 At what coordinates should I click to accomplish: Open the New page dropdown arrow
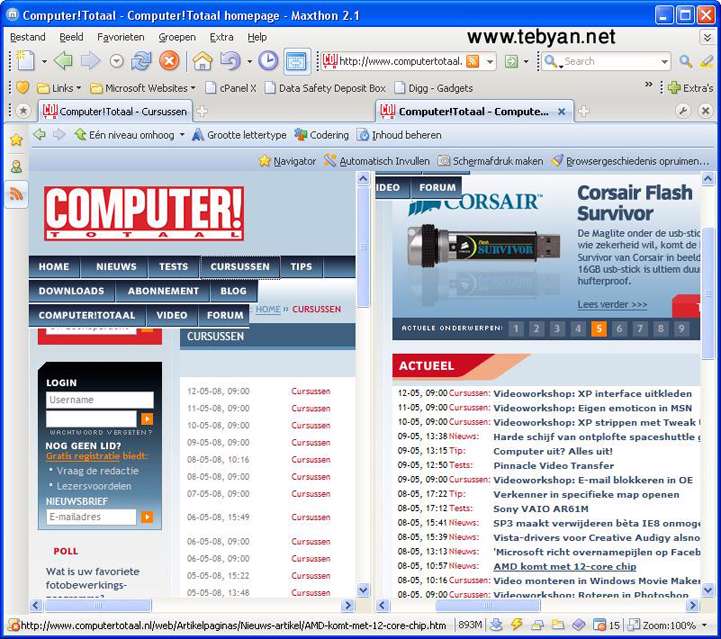[44, 61]
